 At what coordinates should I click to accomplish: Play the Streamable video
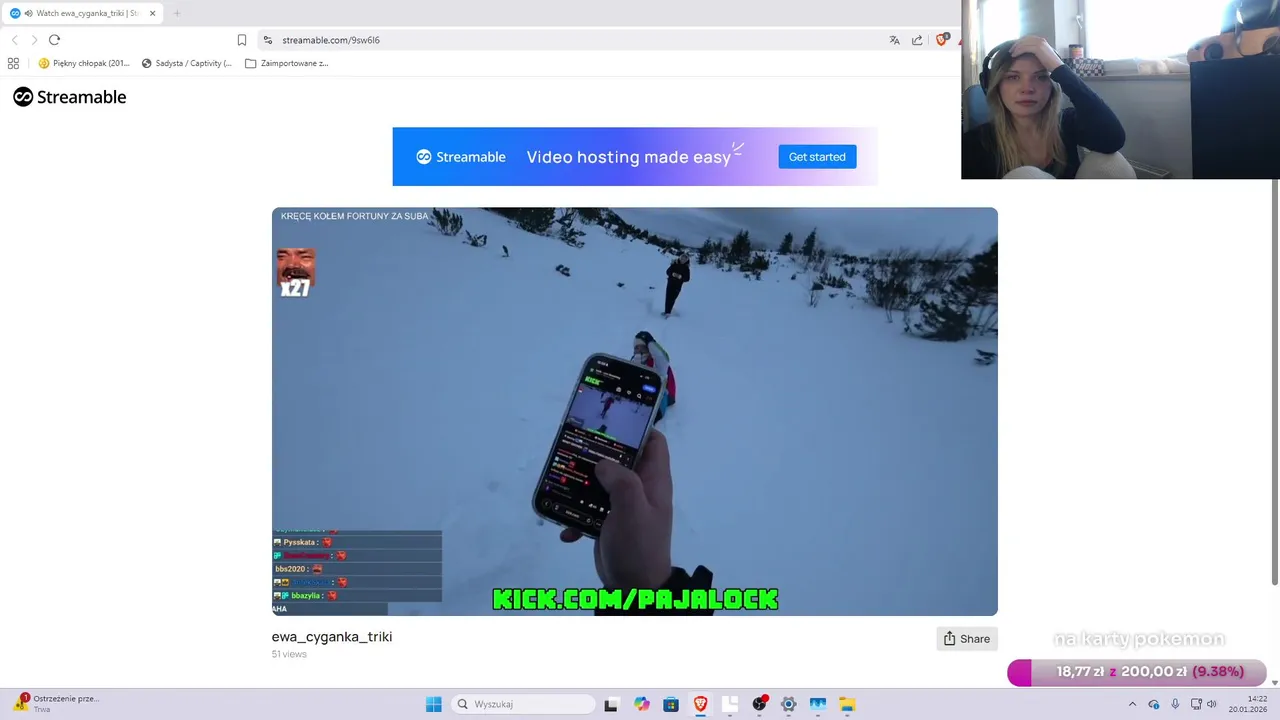[634, 411]
